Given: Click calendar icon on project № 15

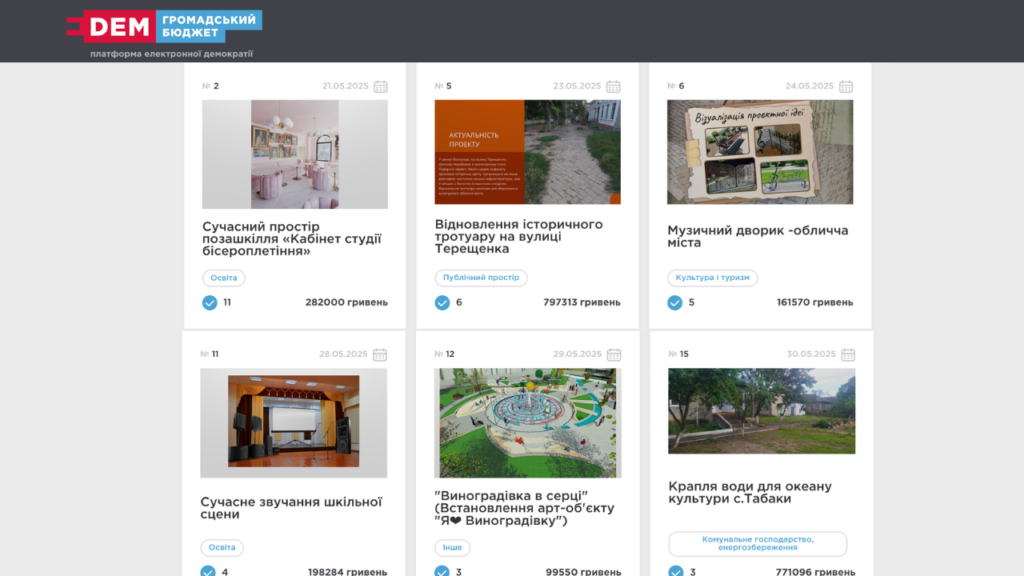Looking at the screenshot, I should [x=847, y=355].
